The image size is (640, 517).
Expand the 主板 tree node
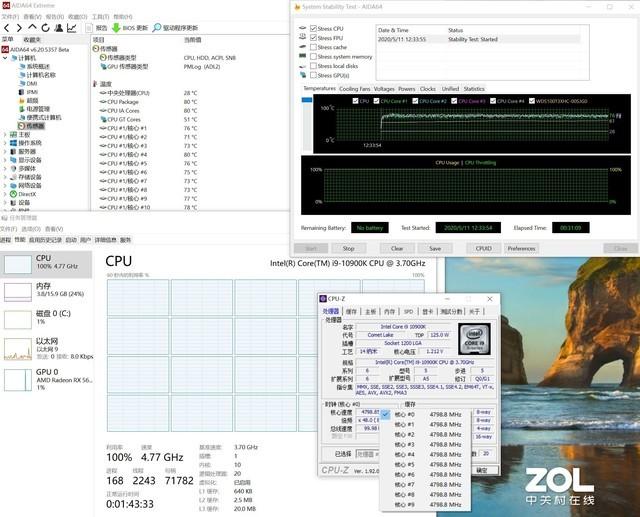[x=5, y=135]
